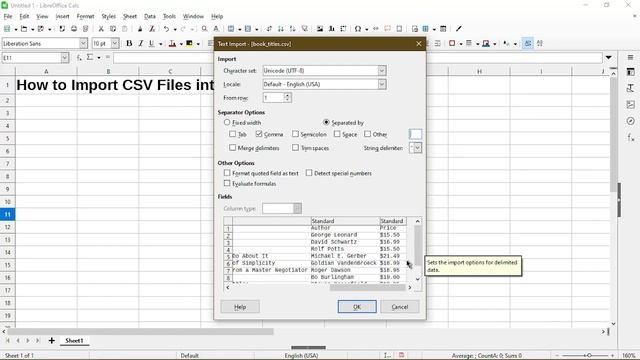Open the Locale dropdown
Viewport: 640px width, 360px height.
382,84
